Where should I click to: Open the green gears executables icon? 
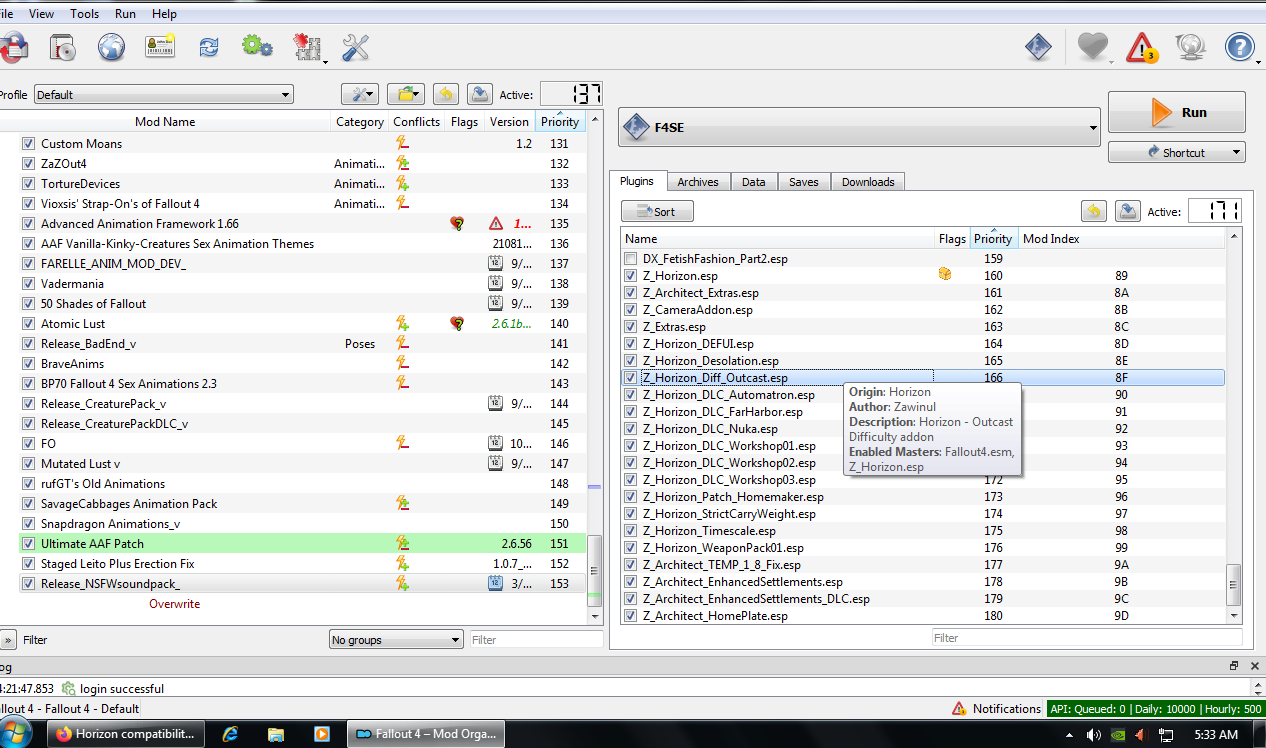257,46
